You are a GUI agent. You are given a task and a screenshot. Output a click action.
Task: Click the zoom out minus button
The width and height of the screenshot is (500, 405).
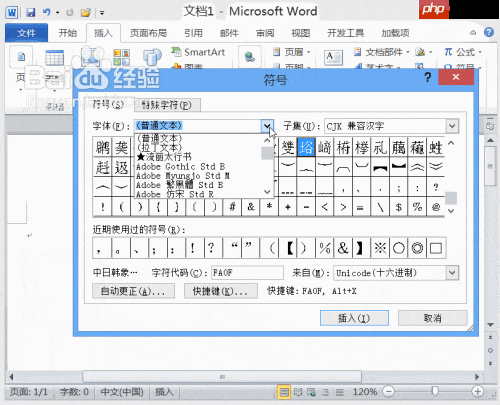pyautogui.click(x=389, y=391)
